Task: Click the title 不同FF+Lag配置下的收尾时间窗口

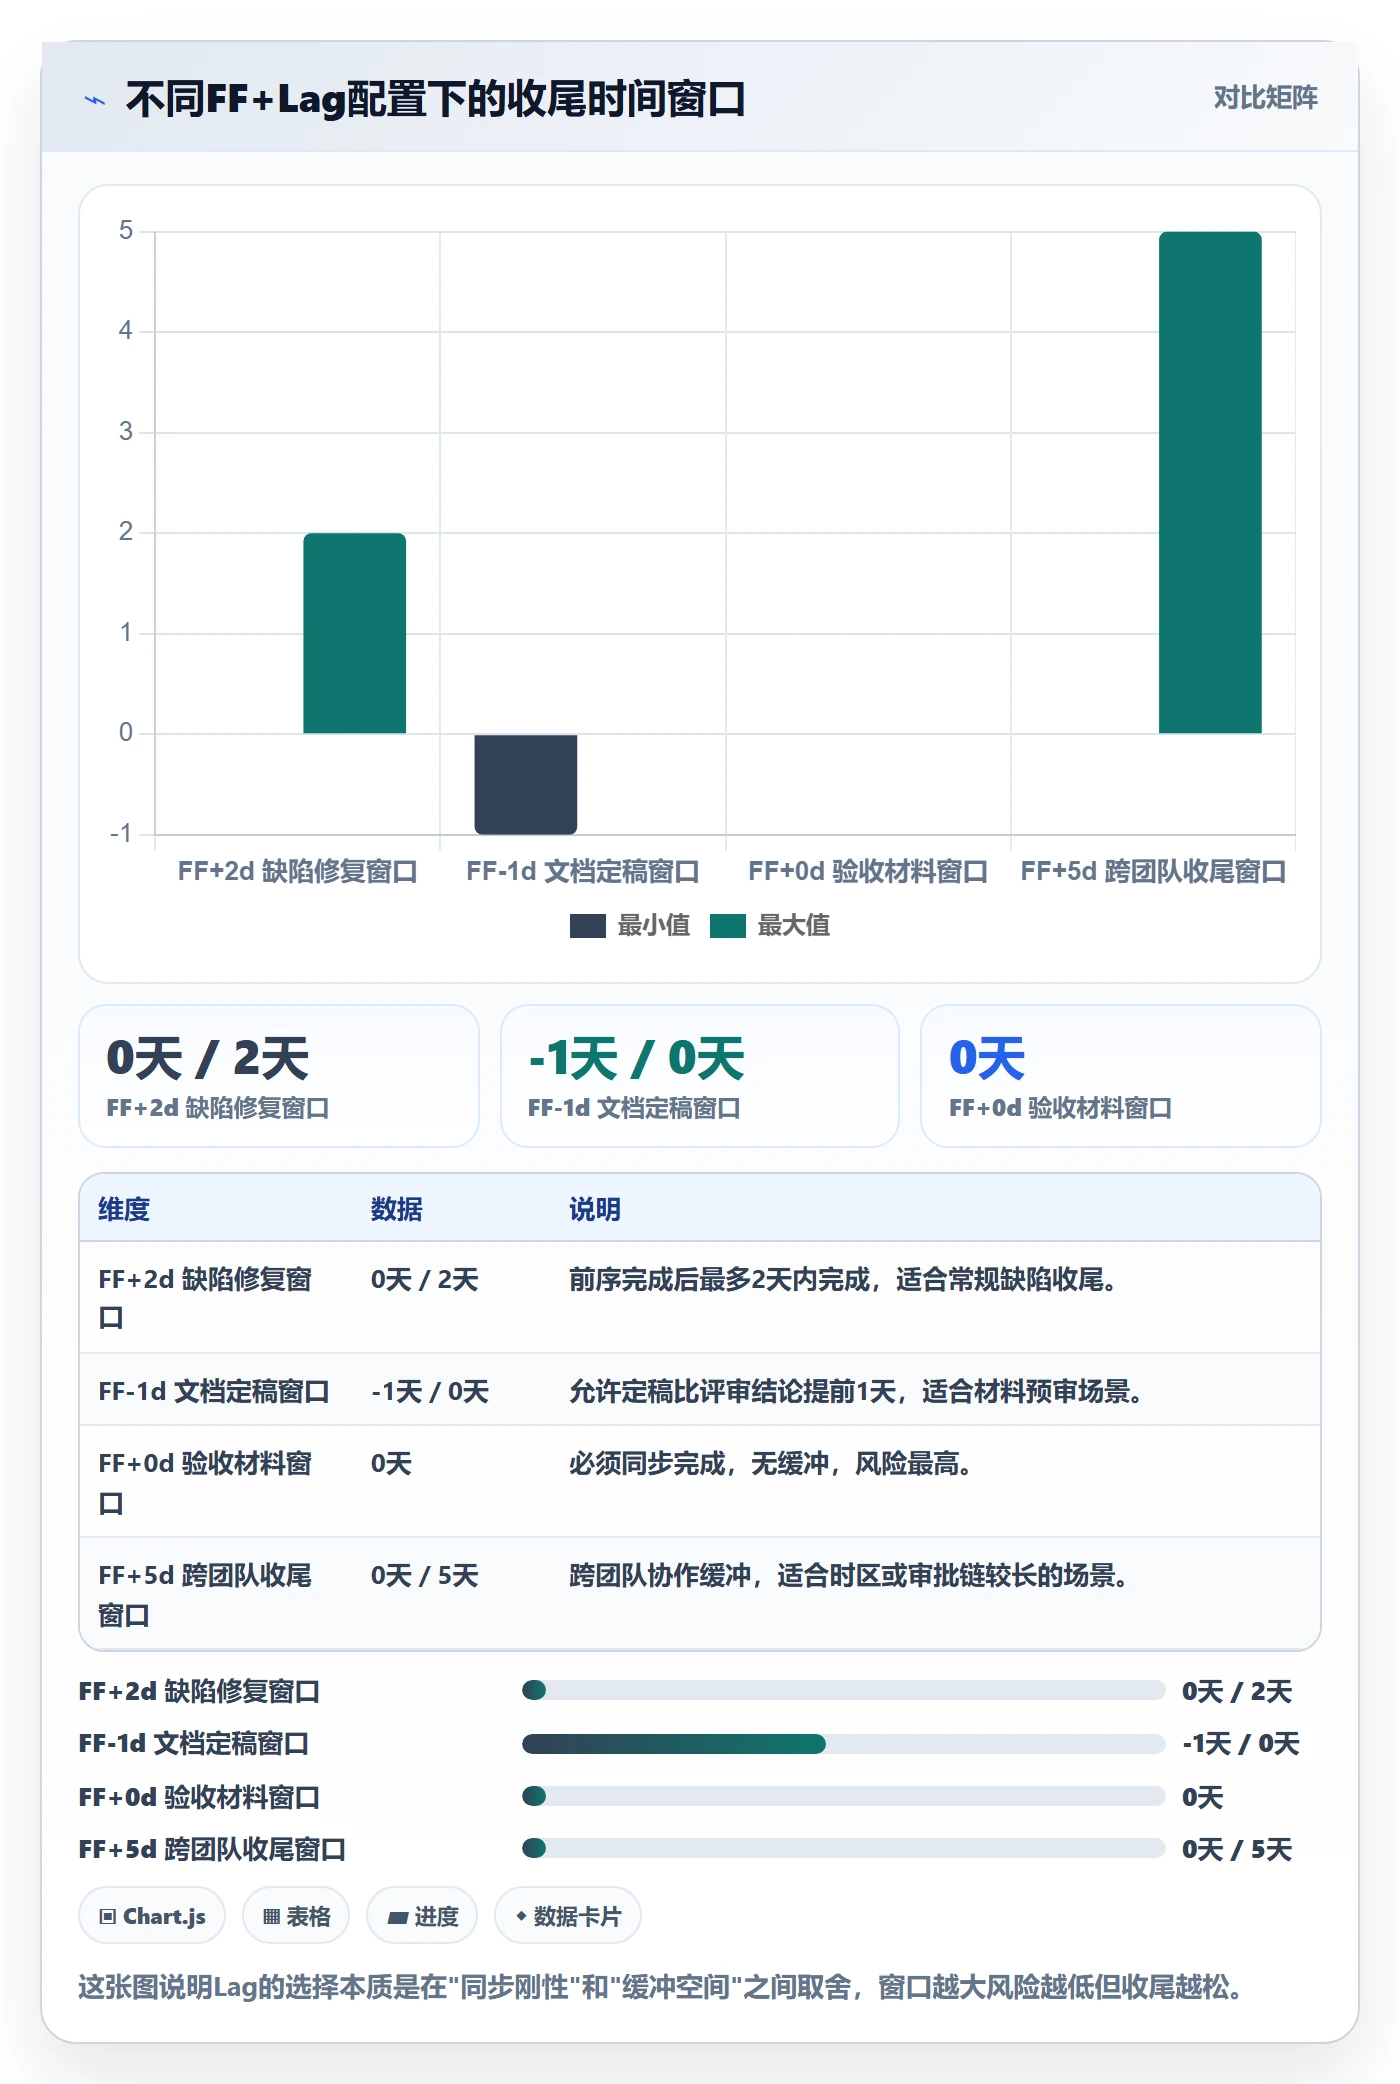Action: 436,99
